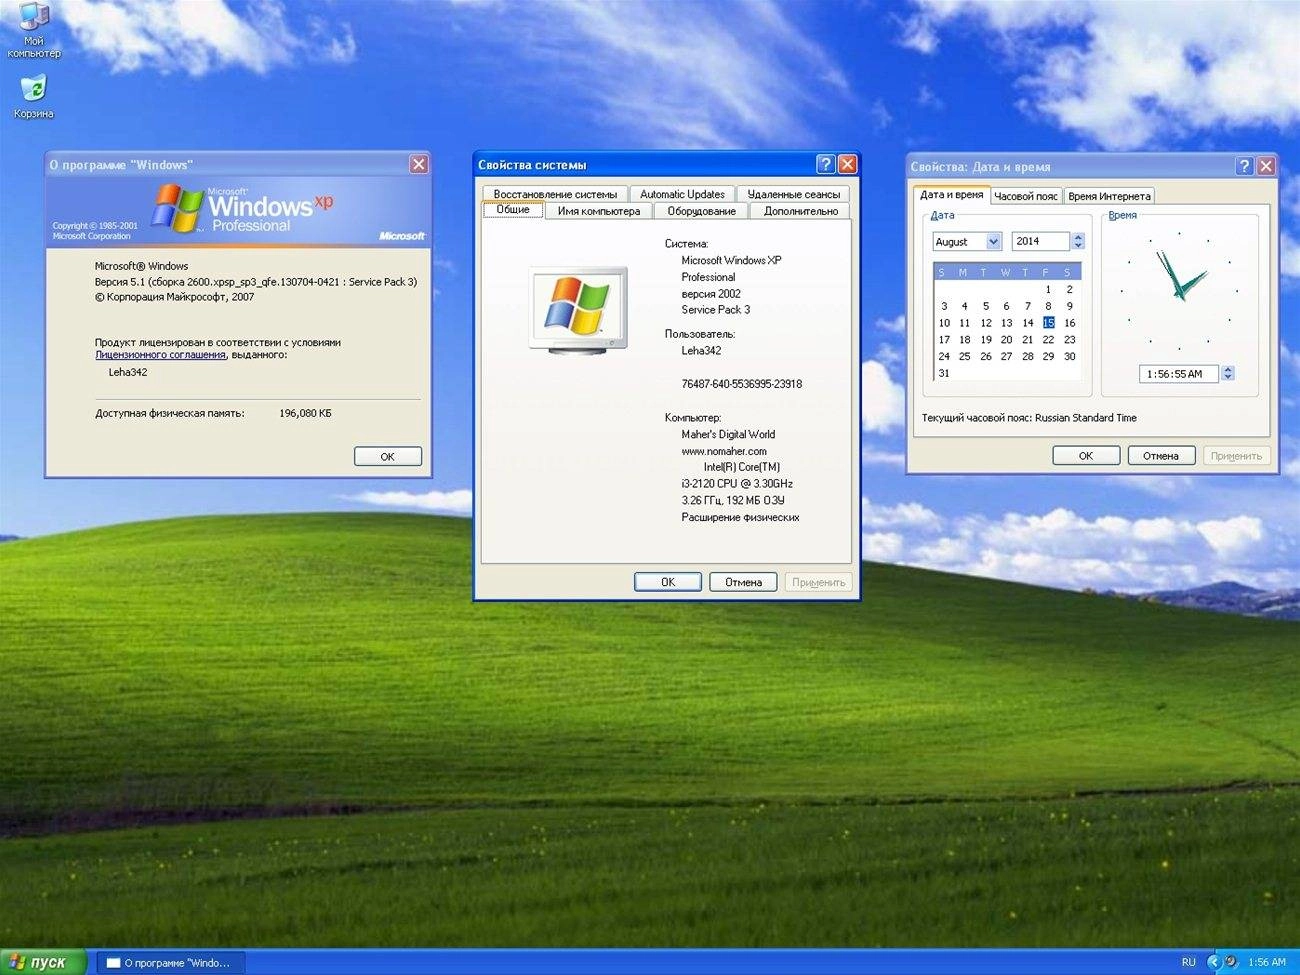Click the tray arrow icon to show hidden icons
1300x975 pixels.
point(1214,962)
